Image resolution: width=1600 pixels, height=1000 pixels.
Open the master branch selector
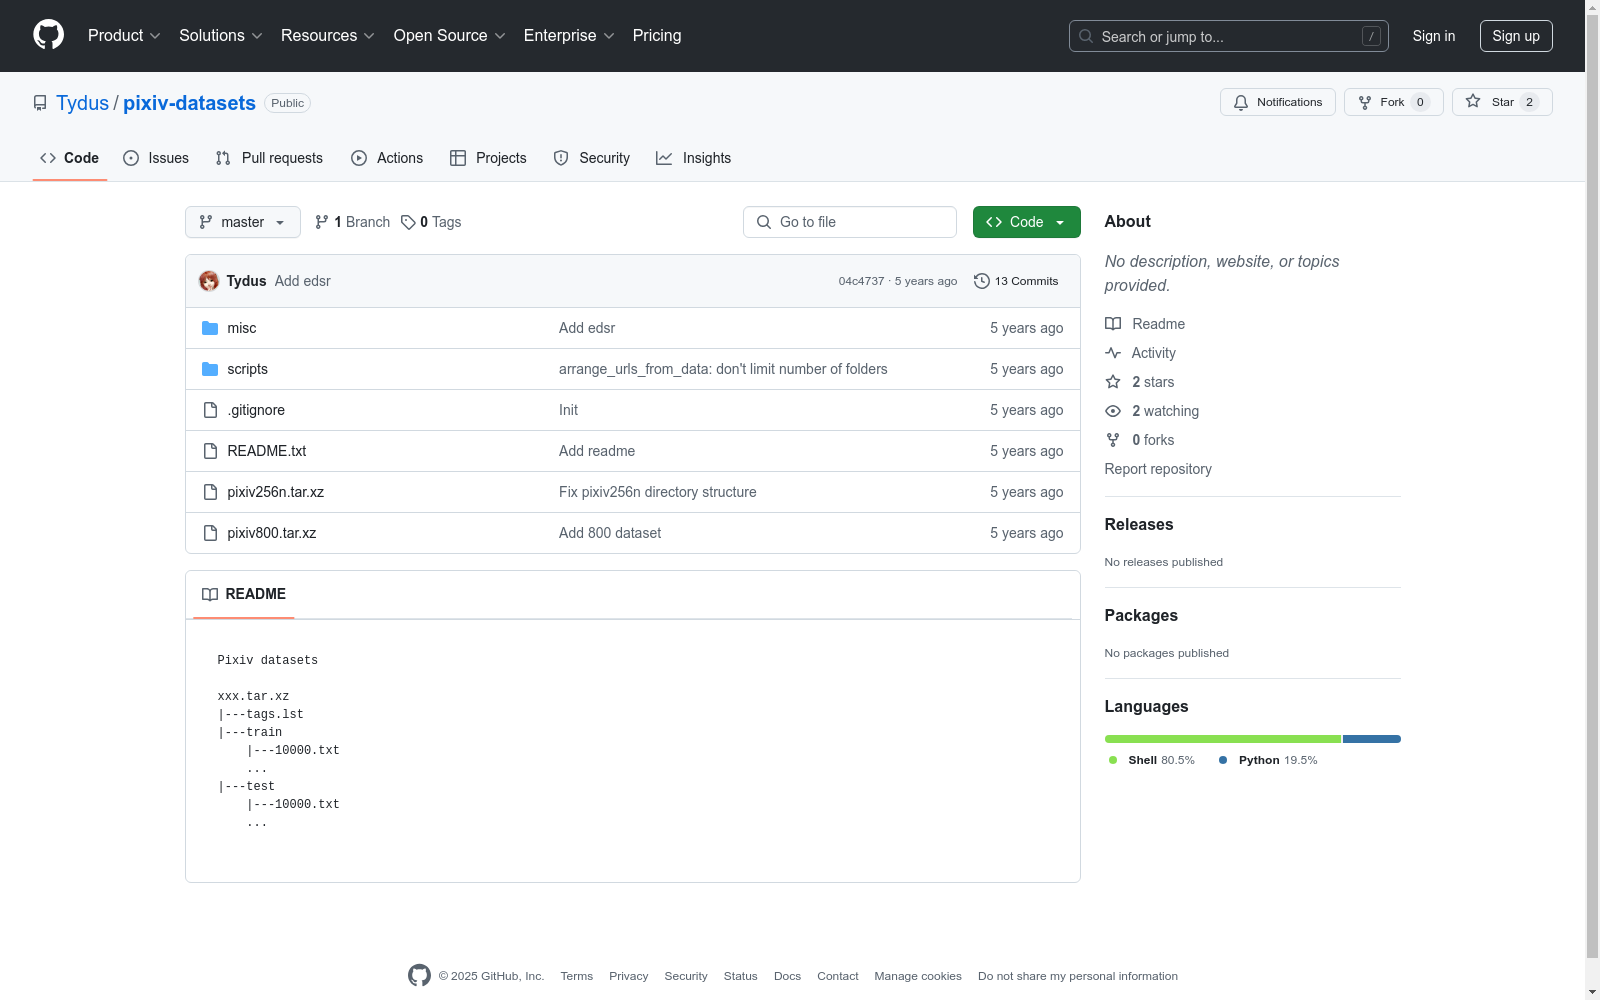click(243, 222)
